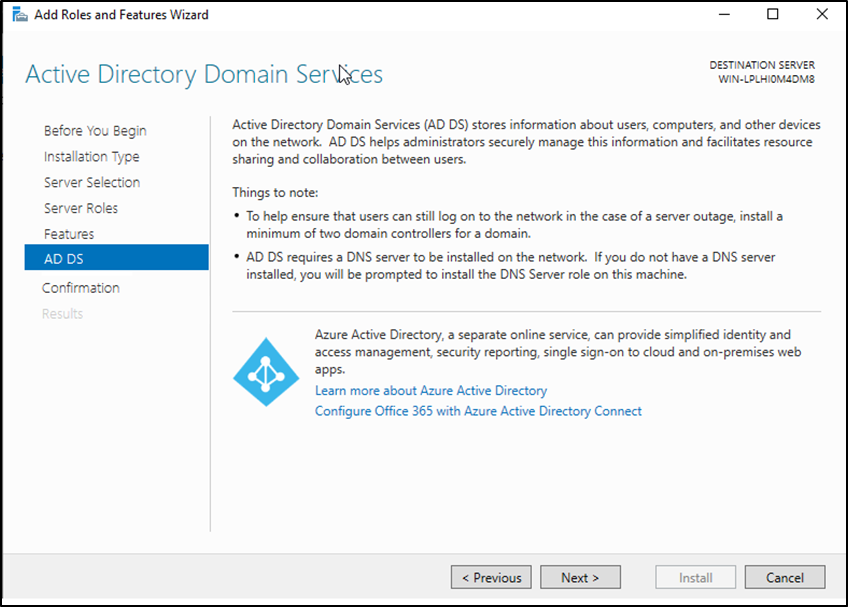The width and height of the screenshot is (848, 607).
Task: Switch to the Server Selection page
Action: pos(92,183)
